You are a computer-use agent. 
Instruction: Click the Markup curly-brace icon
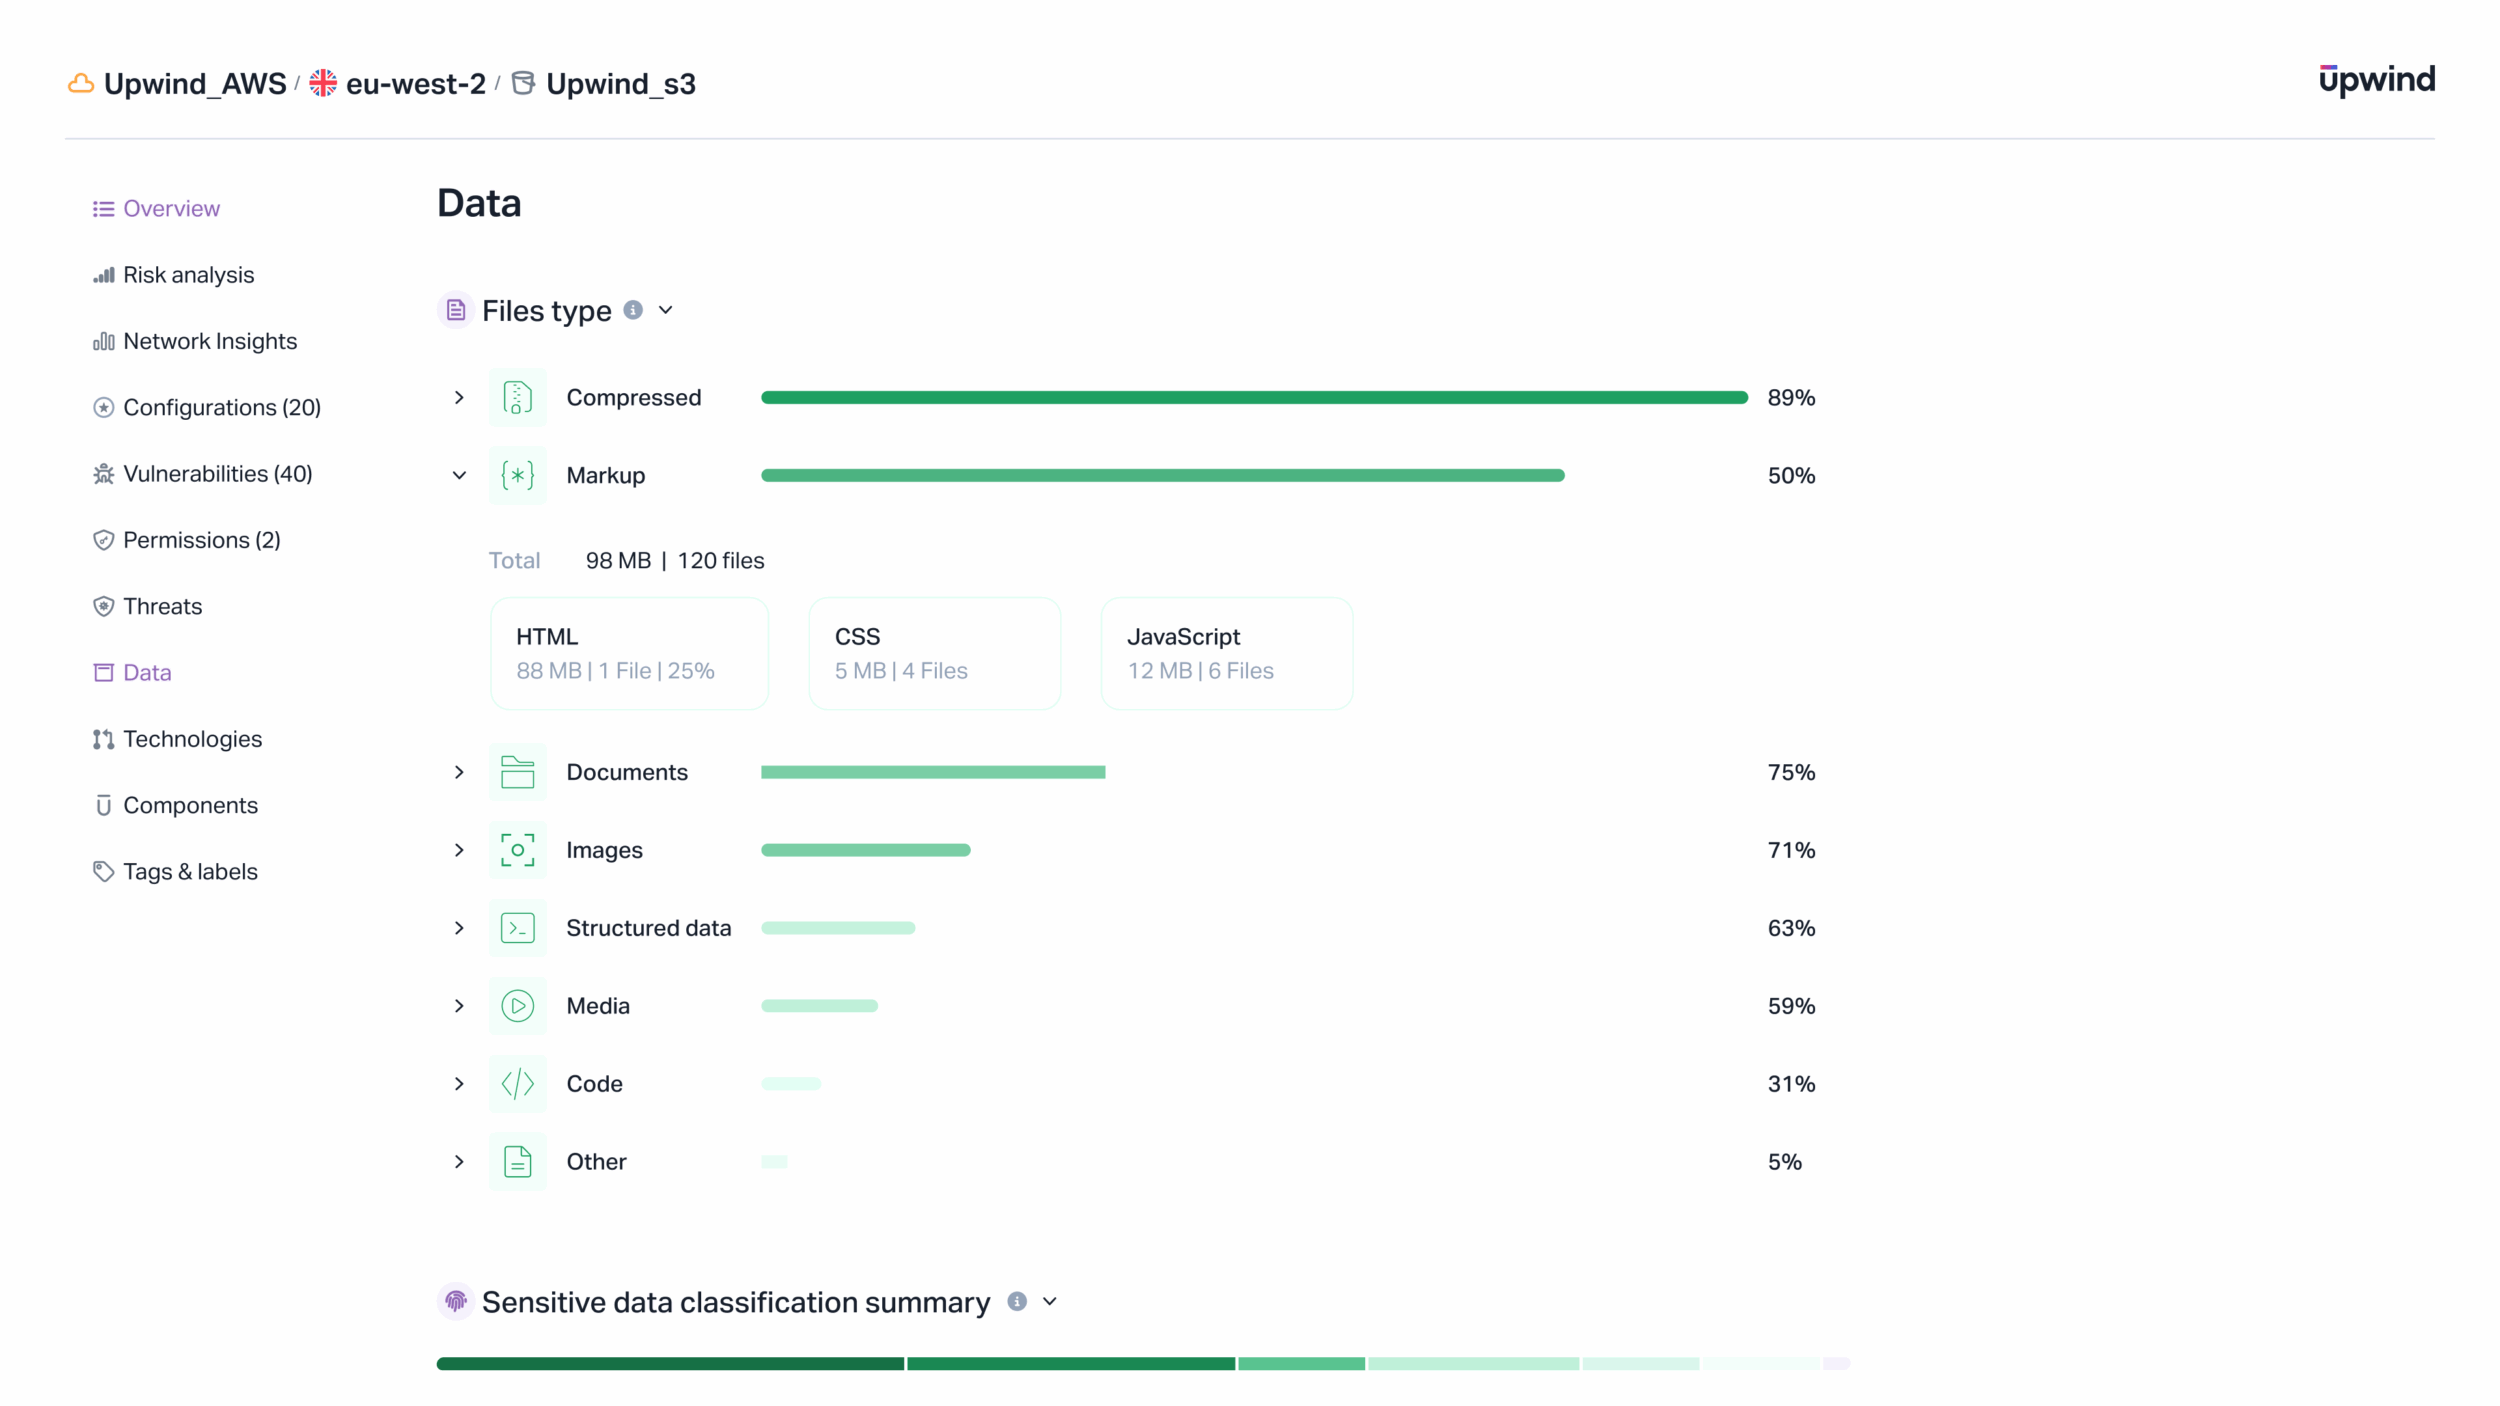point(517,475)
